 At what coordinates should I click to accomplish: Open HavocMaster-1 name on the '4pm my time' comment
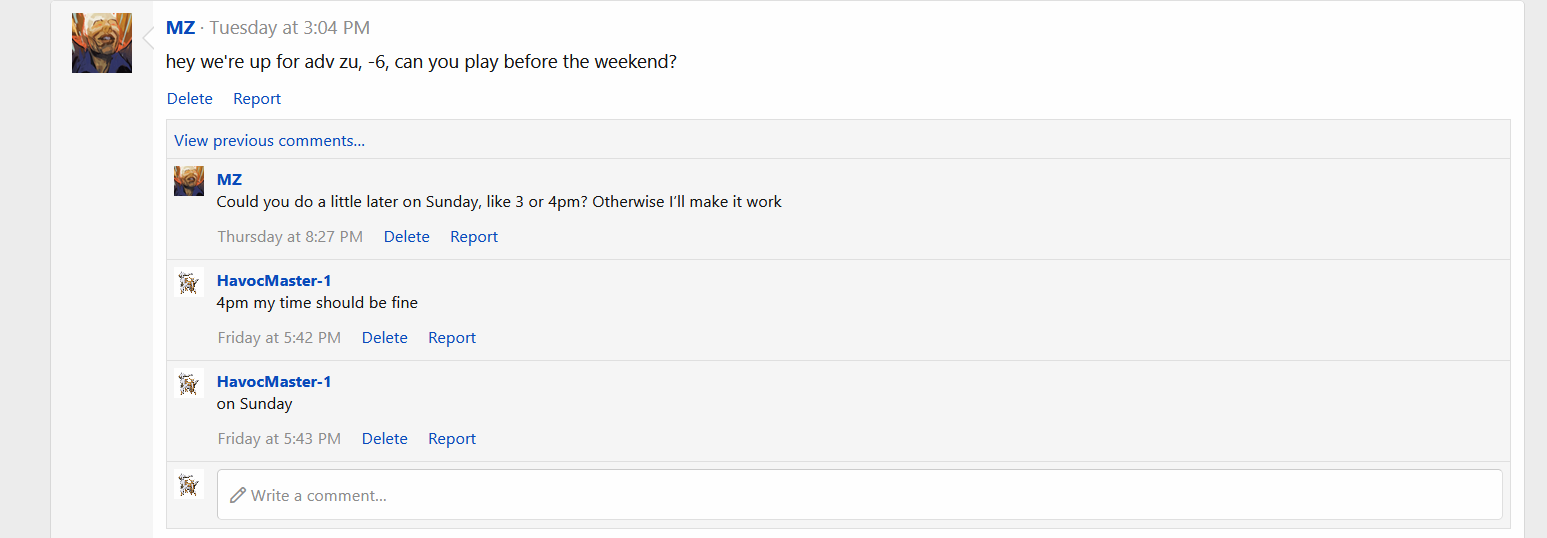(x=274, y=281)
